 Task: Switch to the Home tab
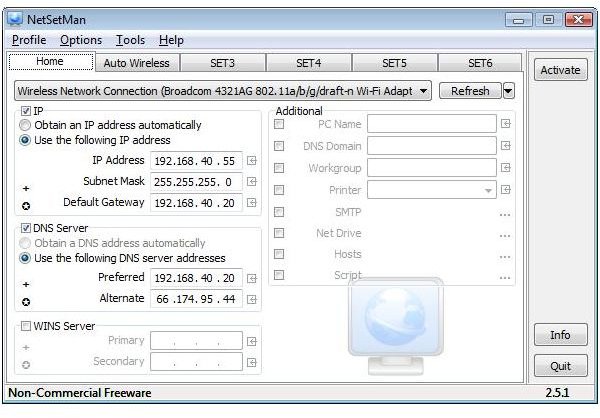tap(51, 62)
